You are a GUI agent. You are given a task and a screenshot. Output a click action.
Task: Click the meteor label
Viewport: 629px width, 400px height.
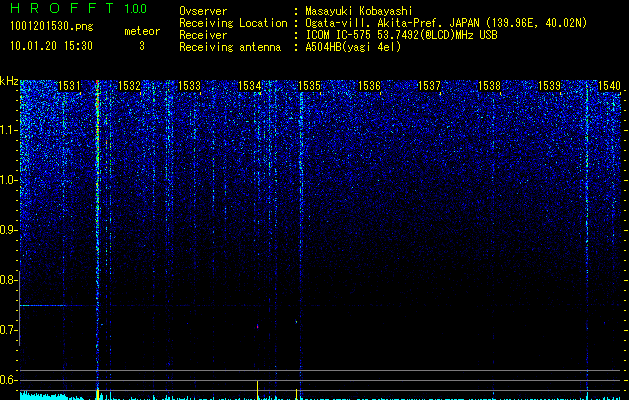(x=142, y=31)
